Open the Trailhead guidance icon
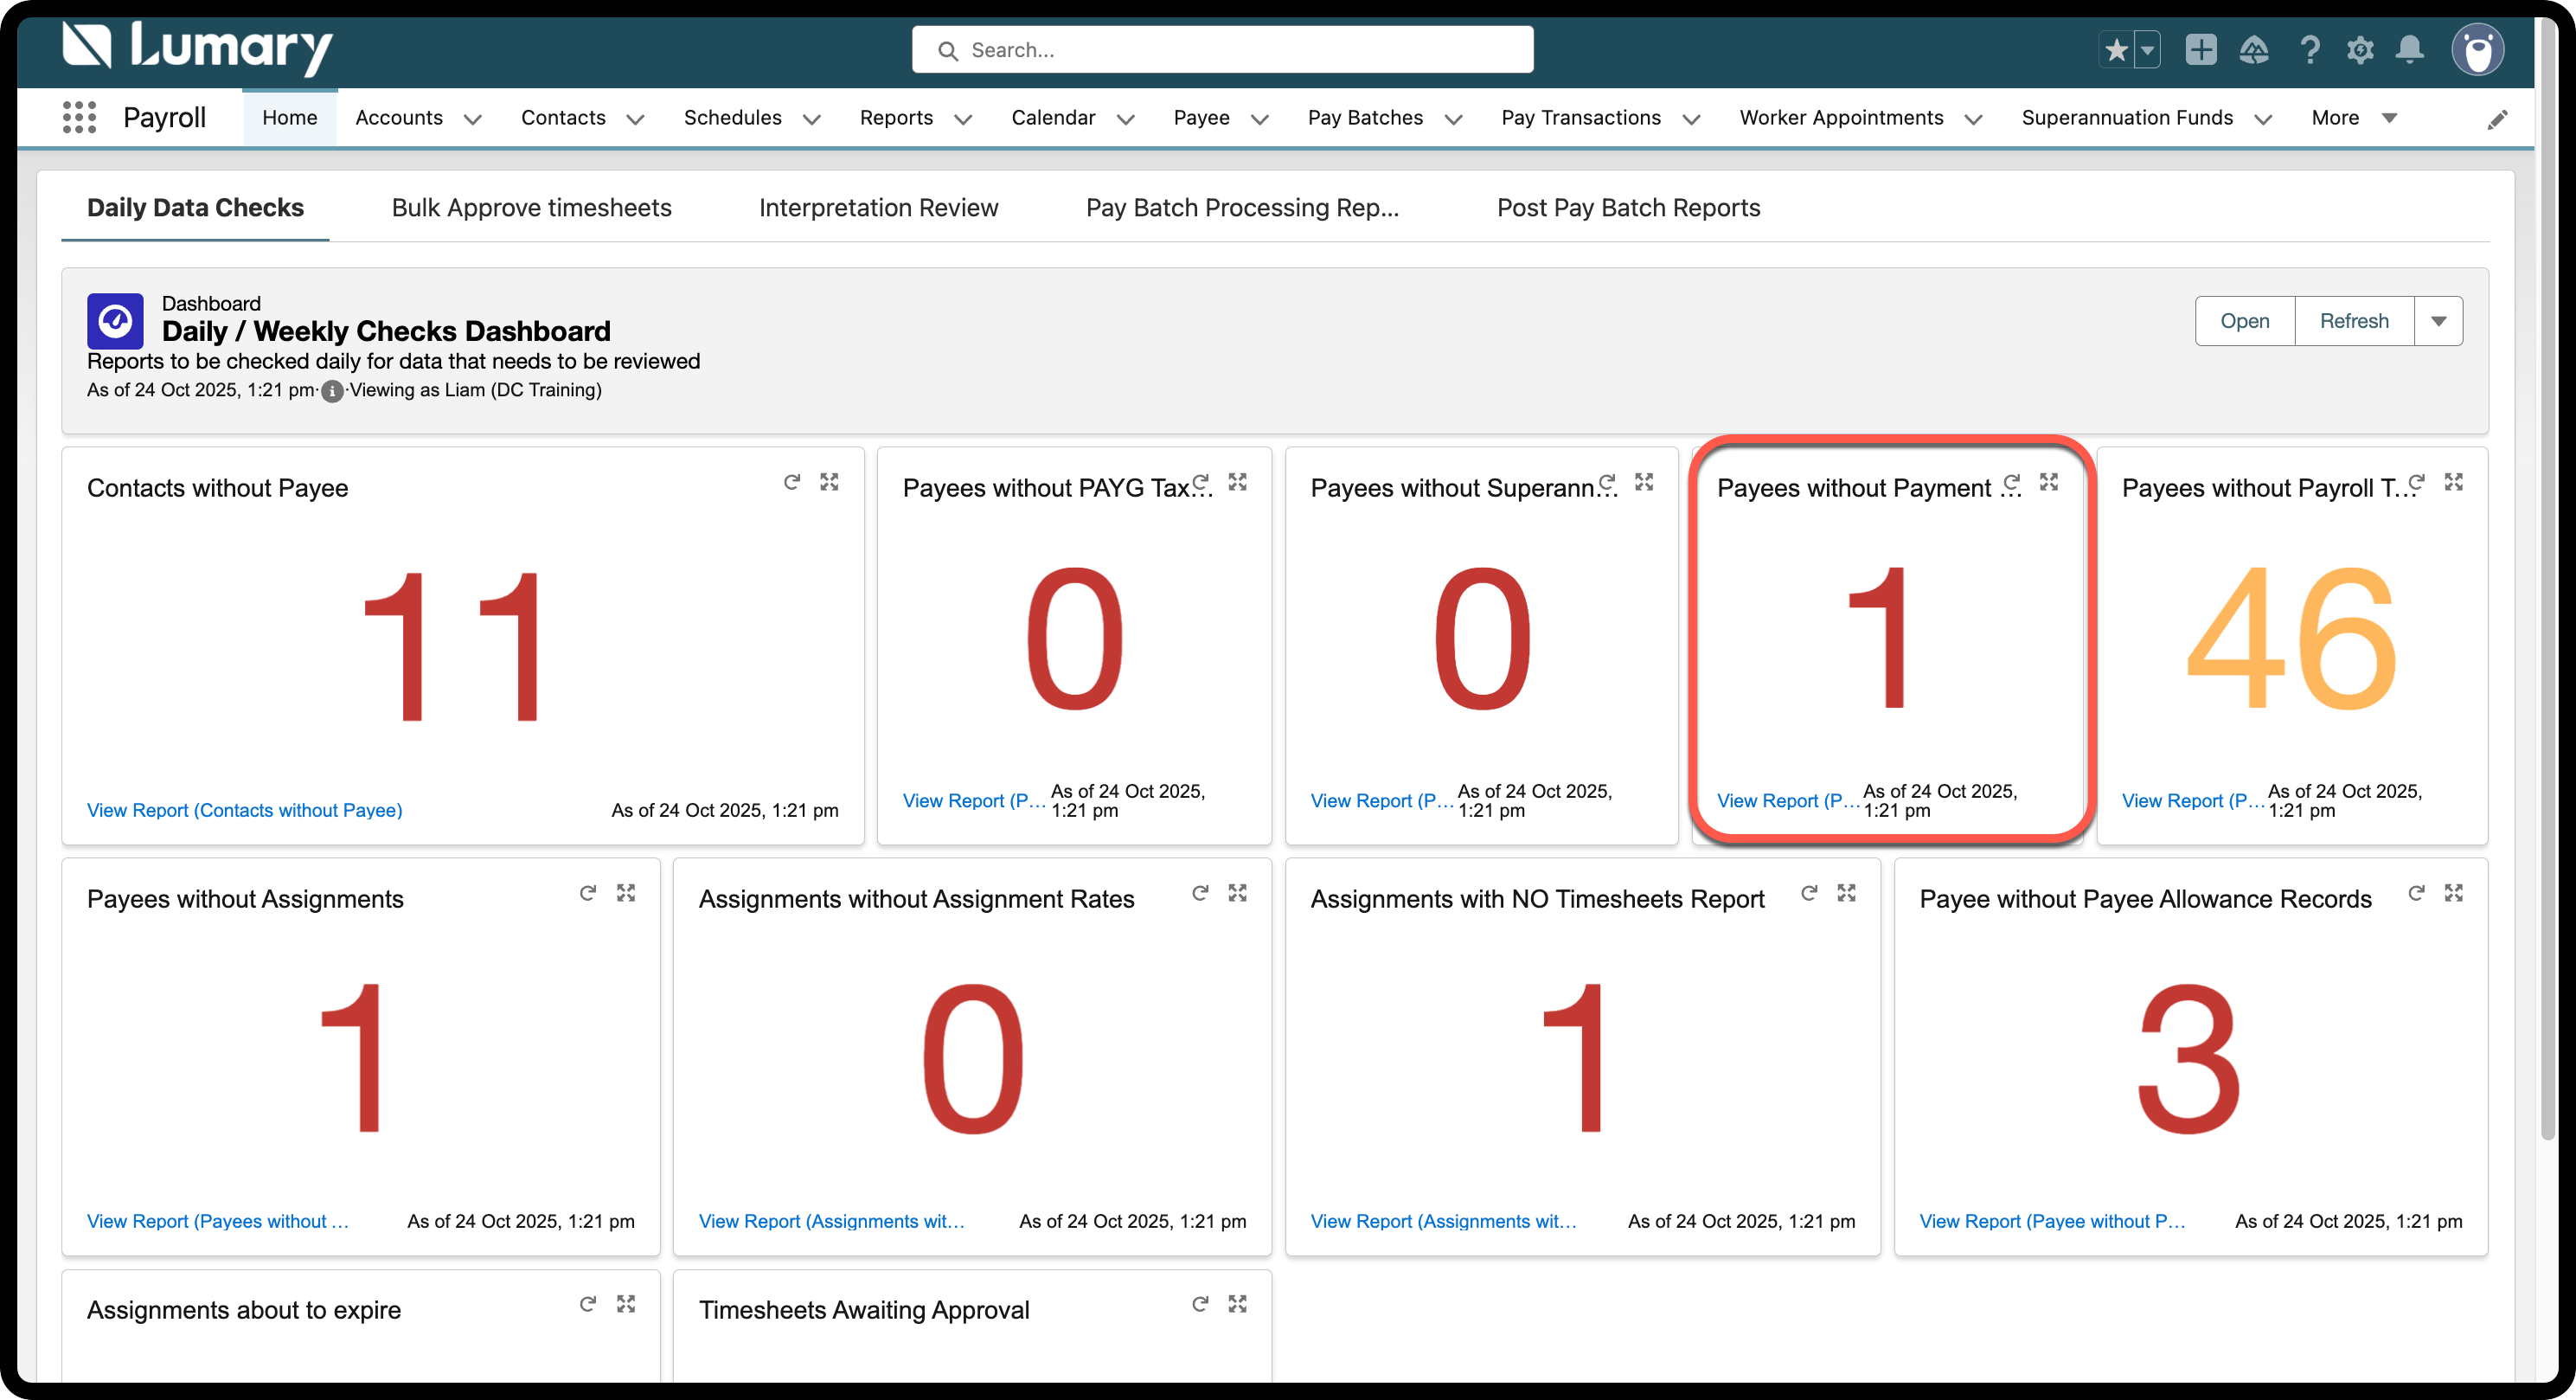The width and height of the screenshot is (2576, 1400). pyautogui.click(x=2254, y=50)
